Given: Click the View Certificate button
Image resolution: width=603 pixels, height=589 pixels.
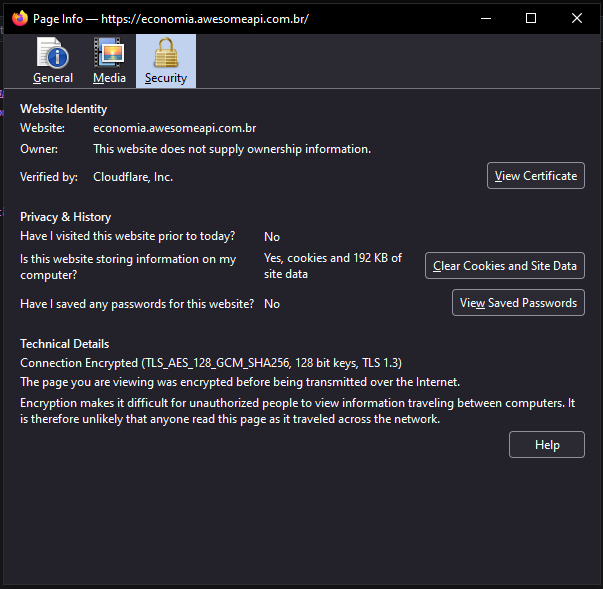Looking at the screenshot, I should [536, 176].
